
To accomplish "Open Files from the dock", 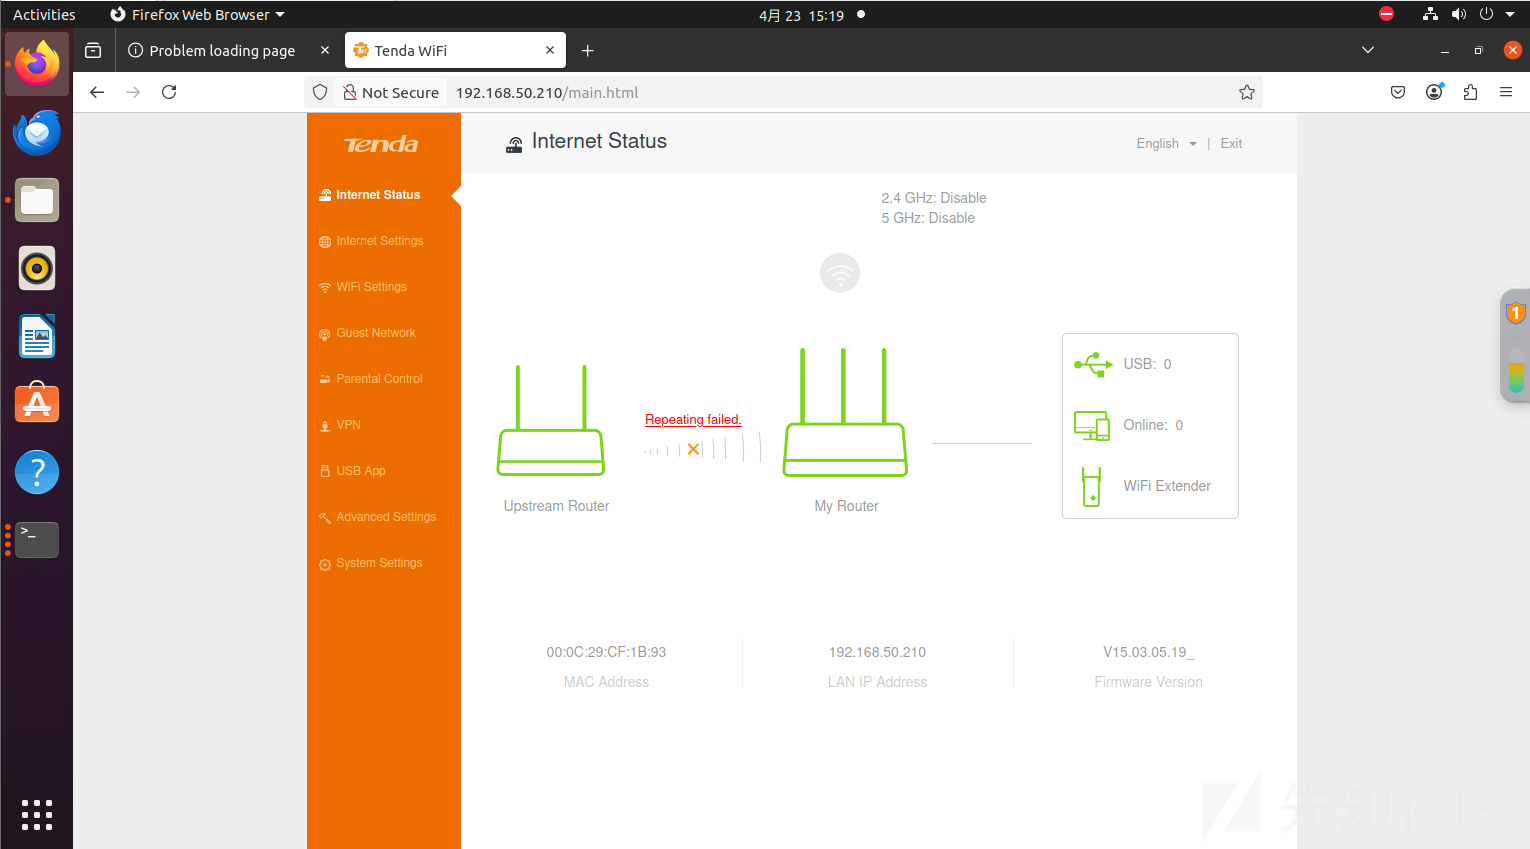I will coord(37,200).
